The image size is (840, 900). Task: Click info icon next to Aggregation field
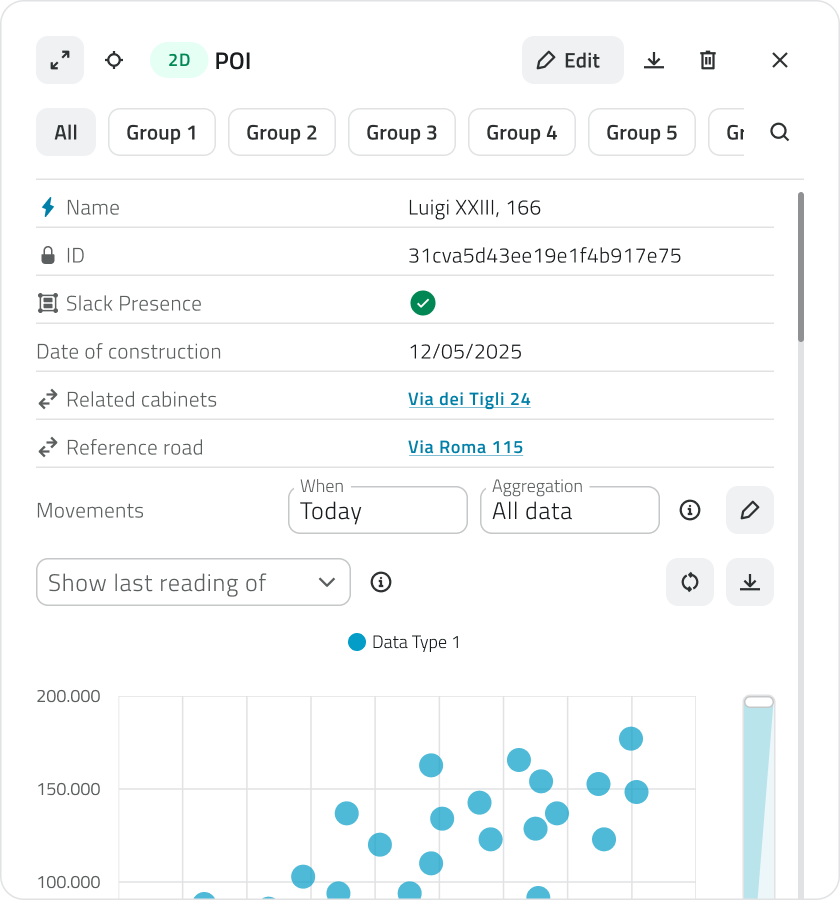(690, 510)
